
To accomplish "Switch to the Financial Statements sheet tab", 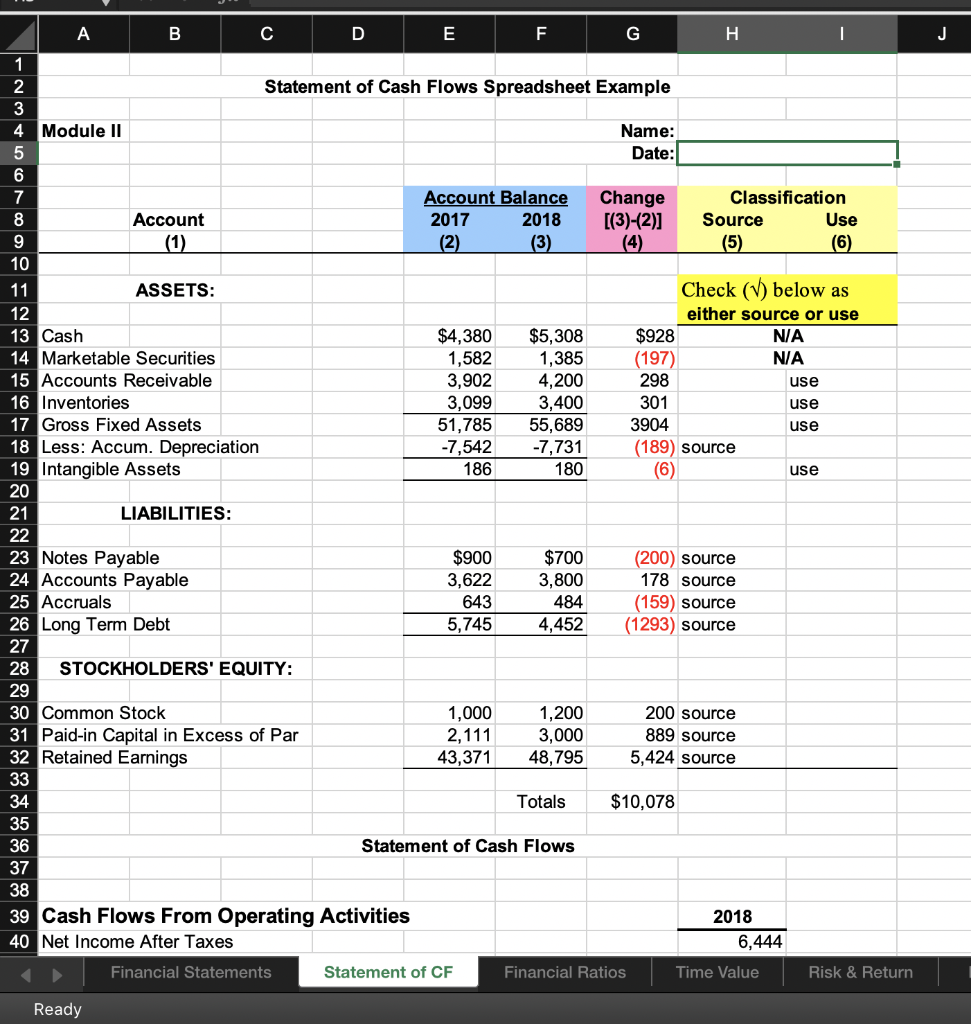I will 191,972.
